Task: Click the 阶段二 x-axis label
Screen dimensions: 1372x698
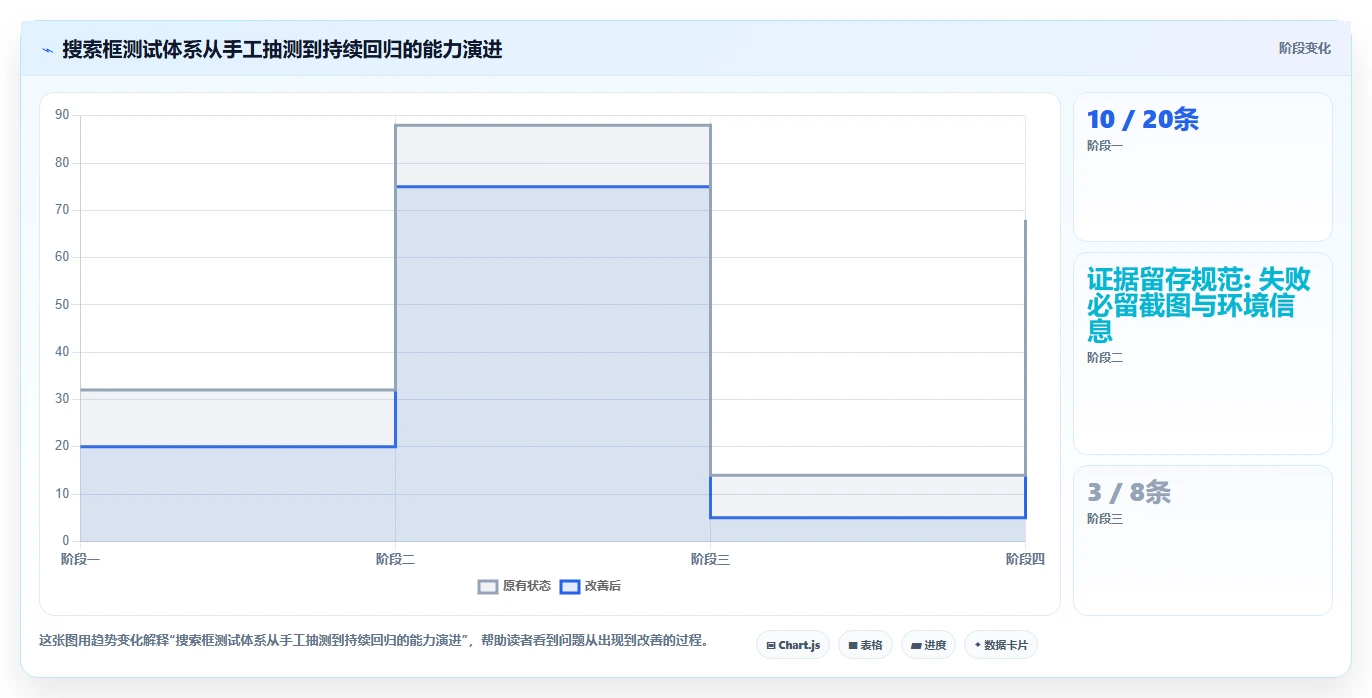Action: 395,559
